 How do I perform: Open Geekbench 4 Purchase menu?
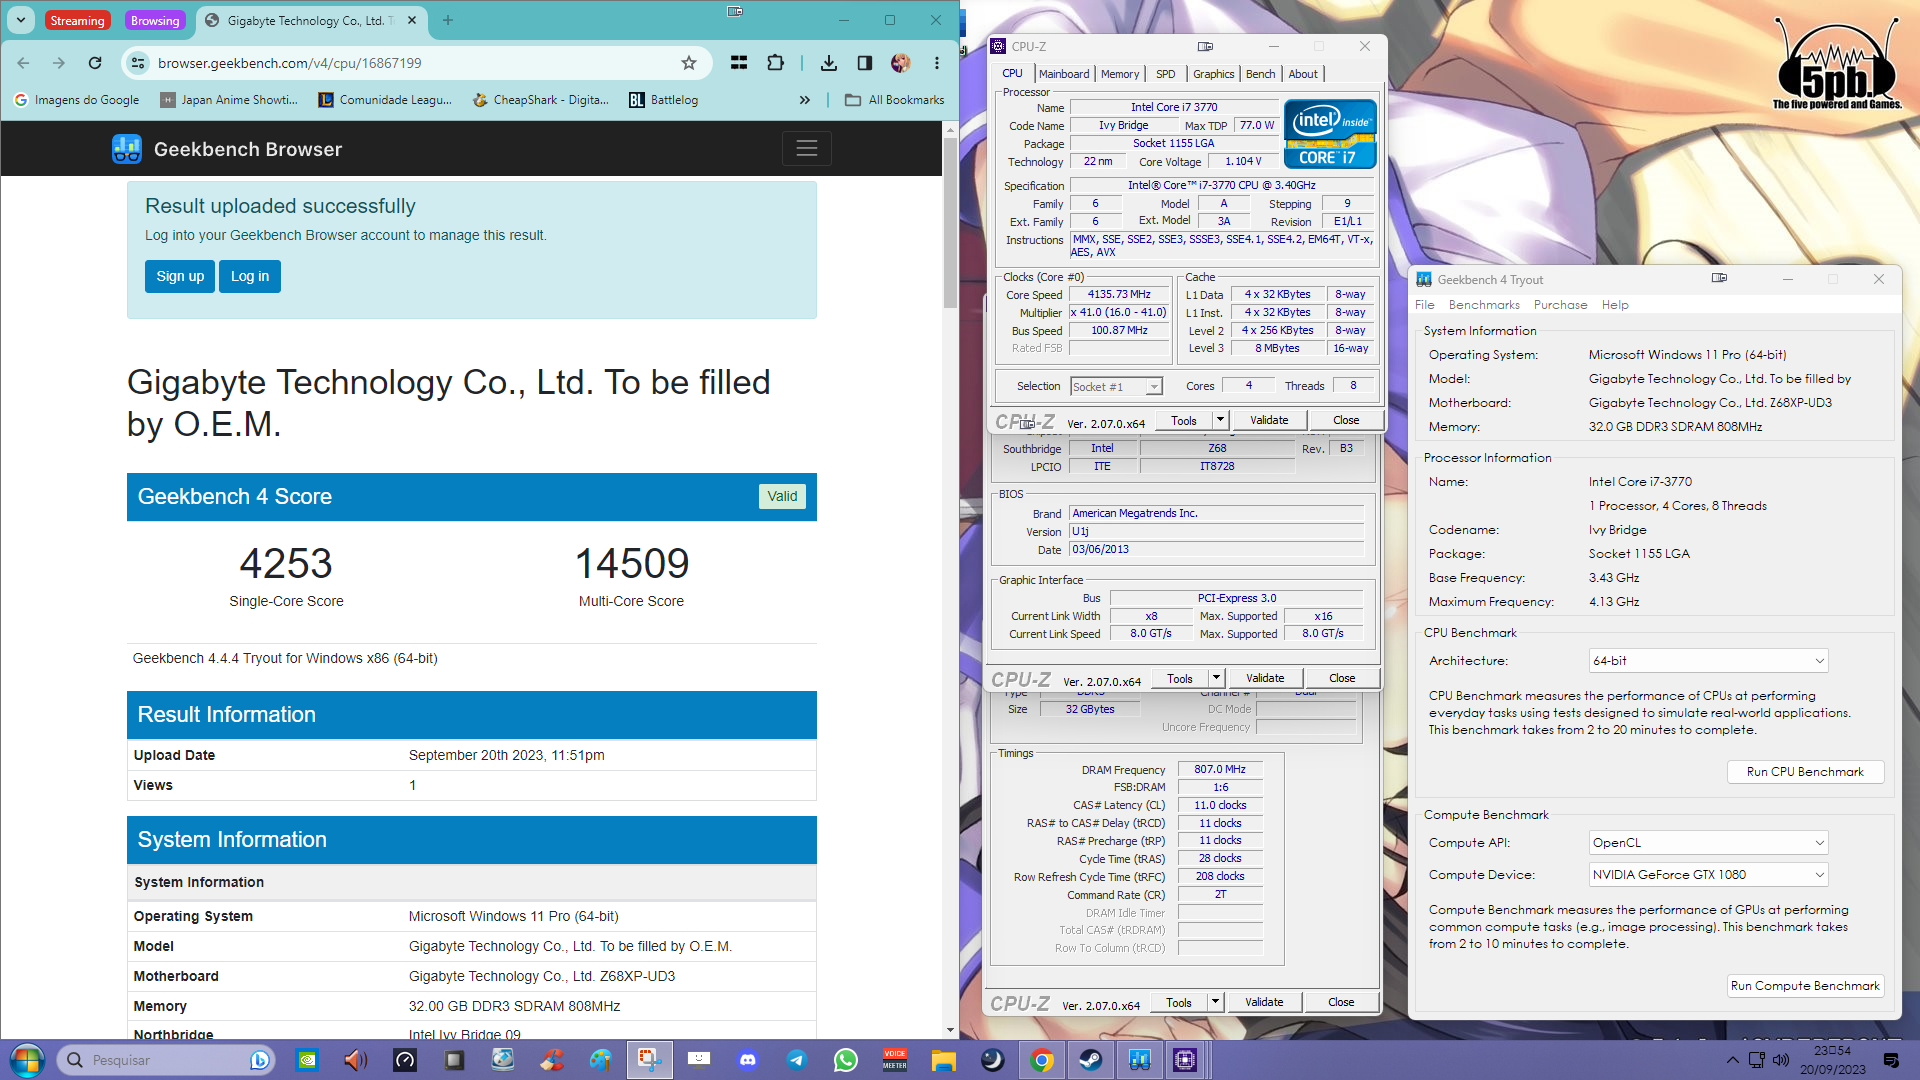1560,305
